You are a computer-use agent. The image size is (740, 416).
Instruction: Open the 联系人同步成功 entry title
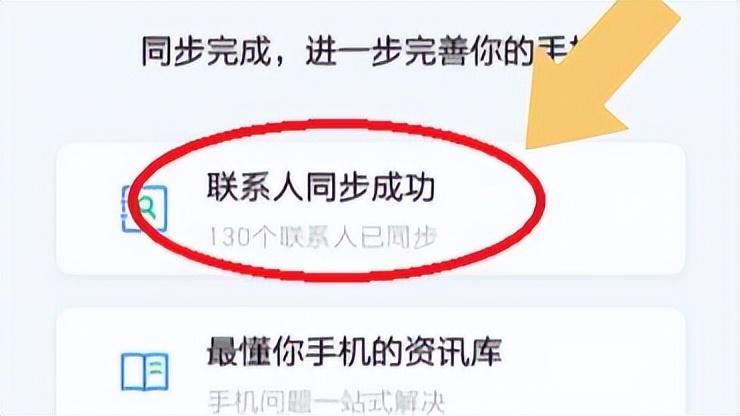point(320,187)
